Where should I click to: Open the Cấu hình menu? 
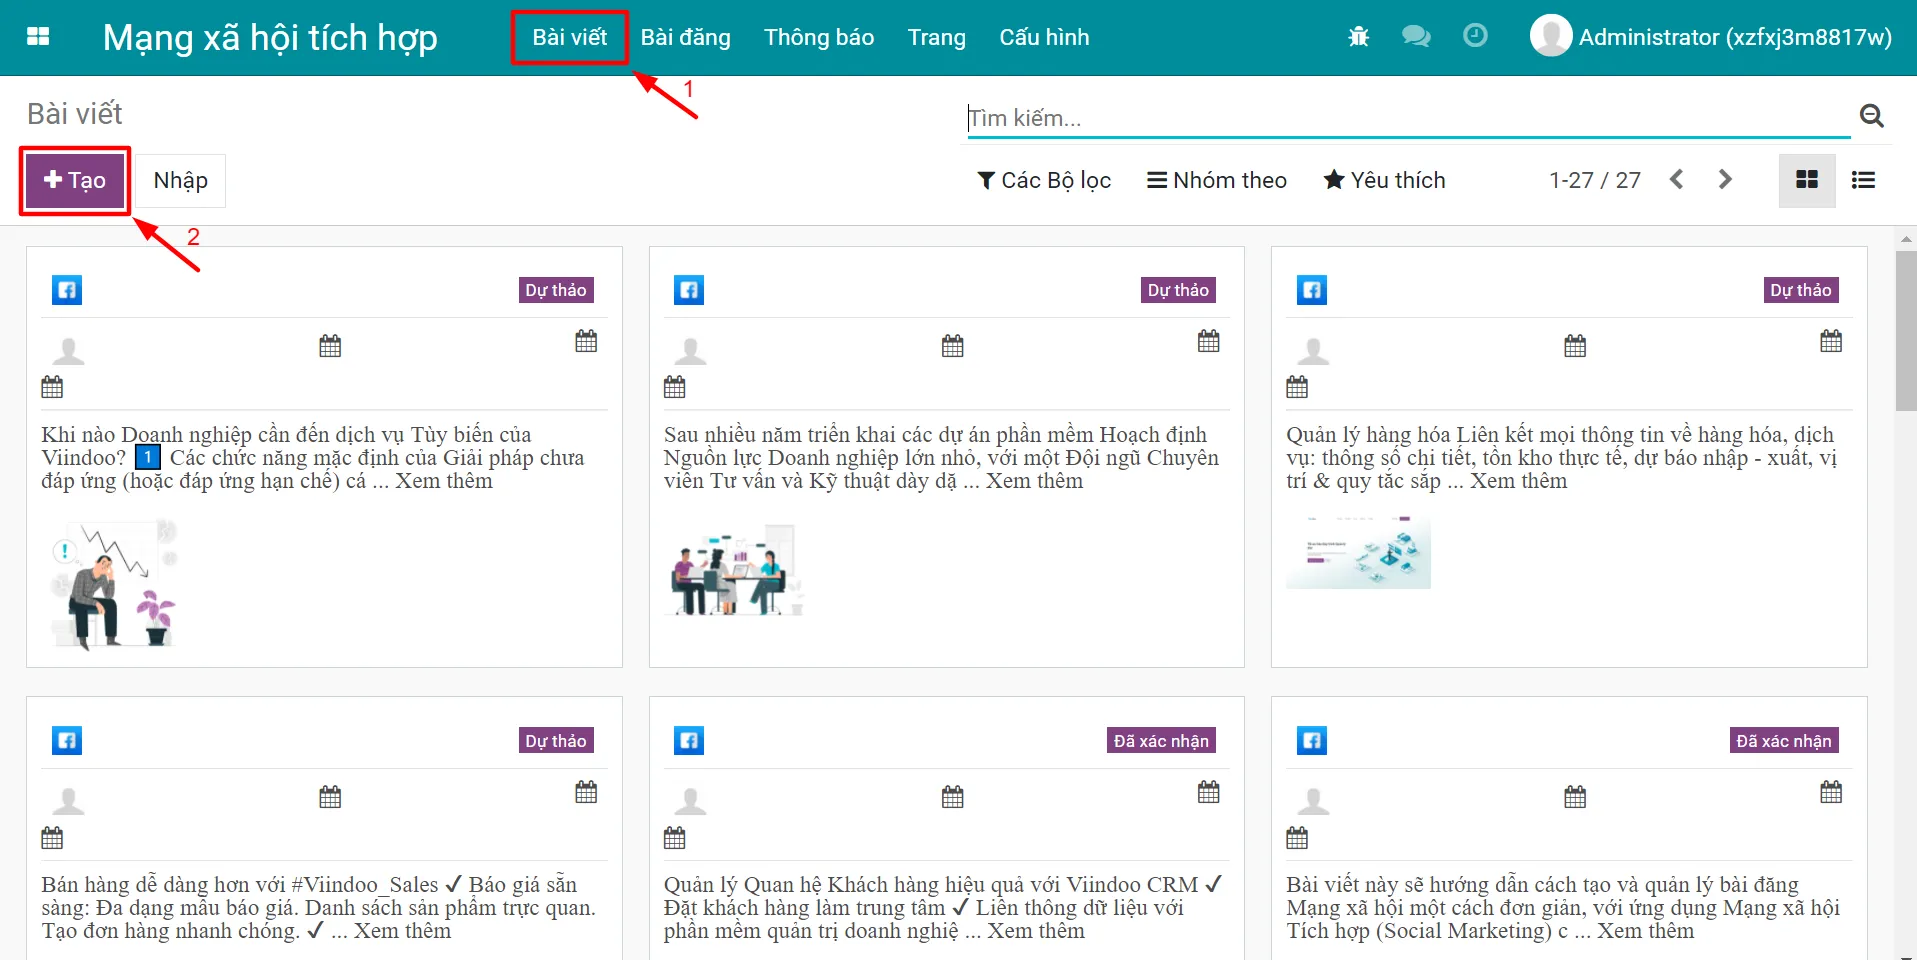tap(1044, 37)
